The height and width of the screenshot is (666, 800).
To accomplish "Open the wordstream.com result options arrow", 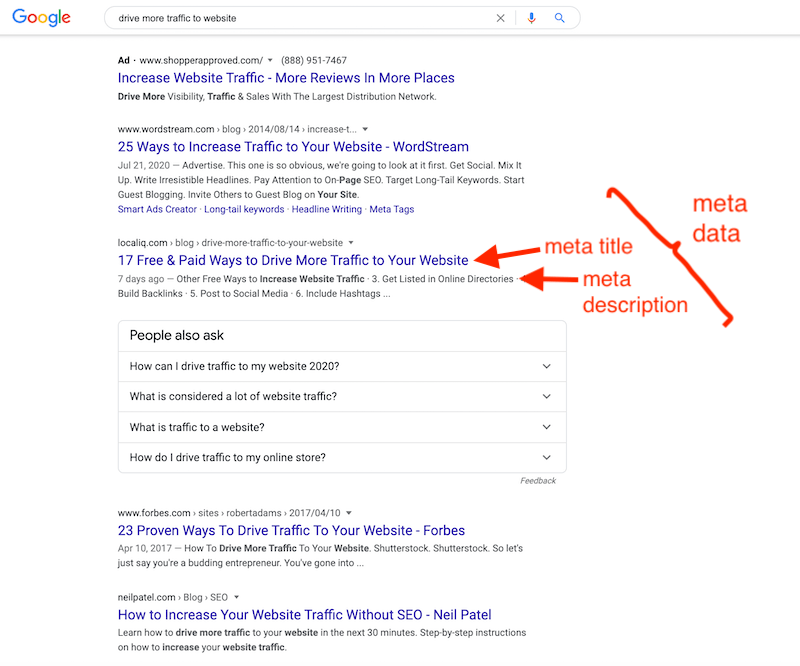I will (x=365, y=130).
